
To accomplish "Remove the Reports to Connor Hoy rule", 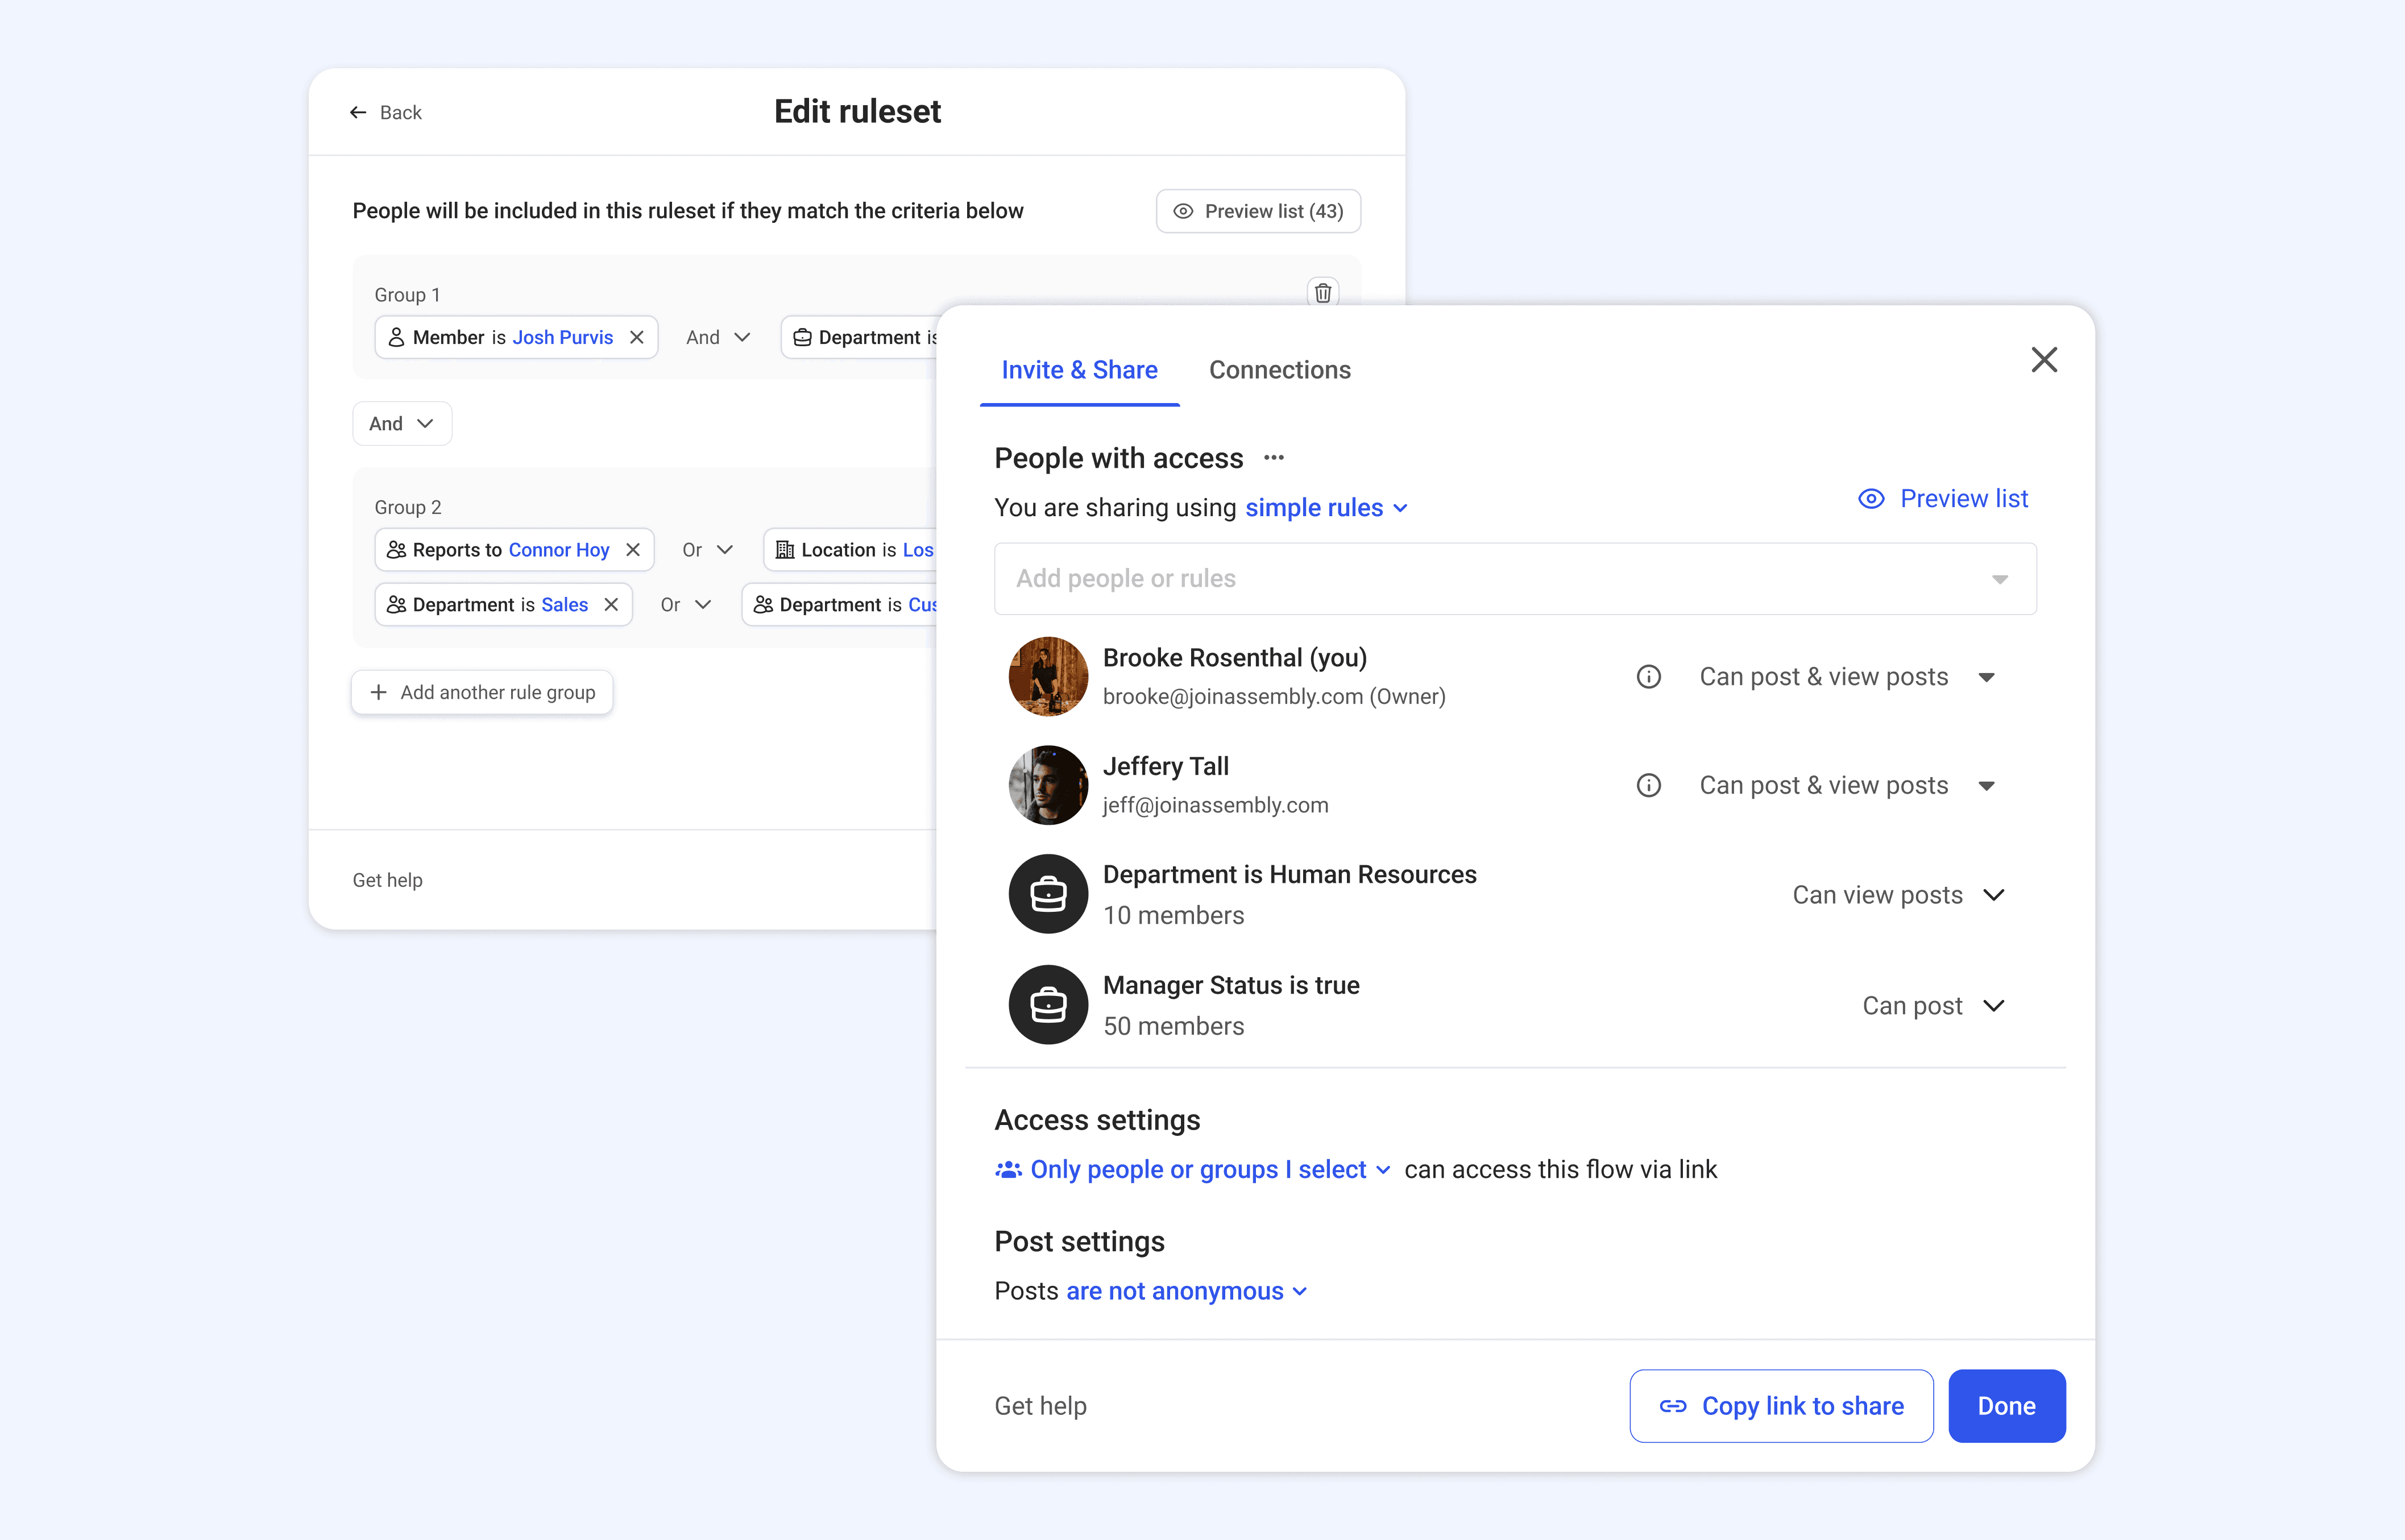I will point(632,550).
